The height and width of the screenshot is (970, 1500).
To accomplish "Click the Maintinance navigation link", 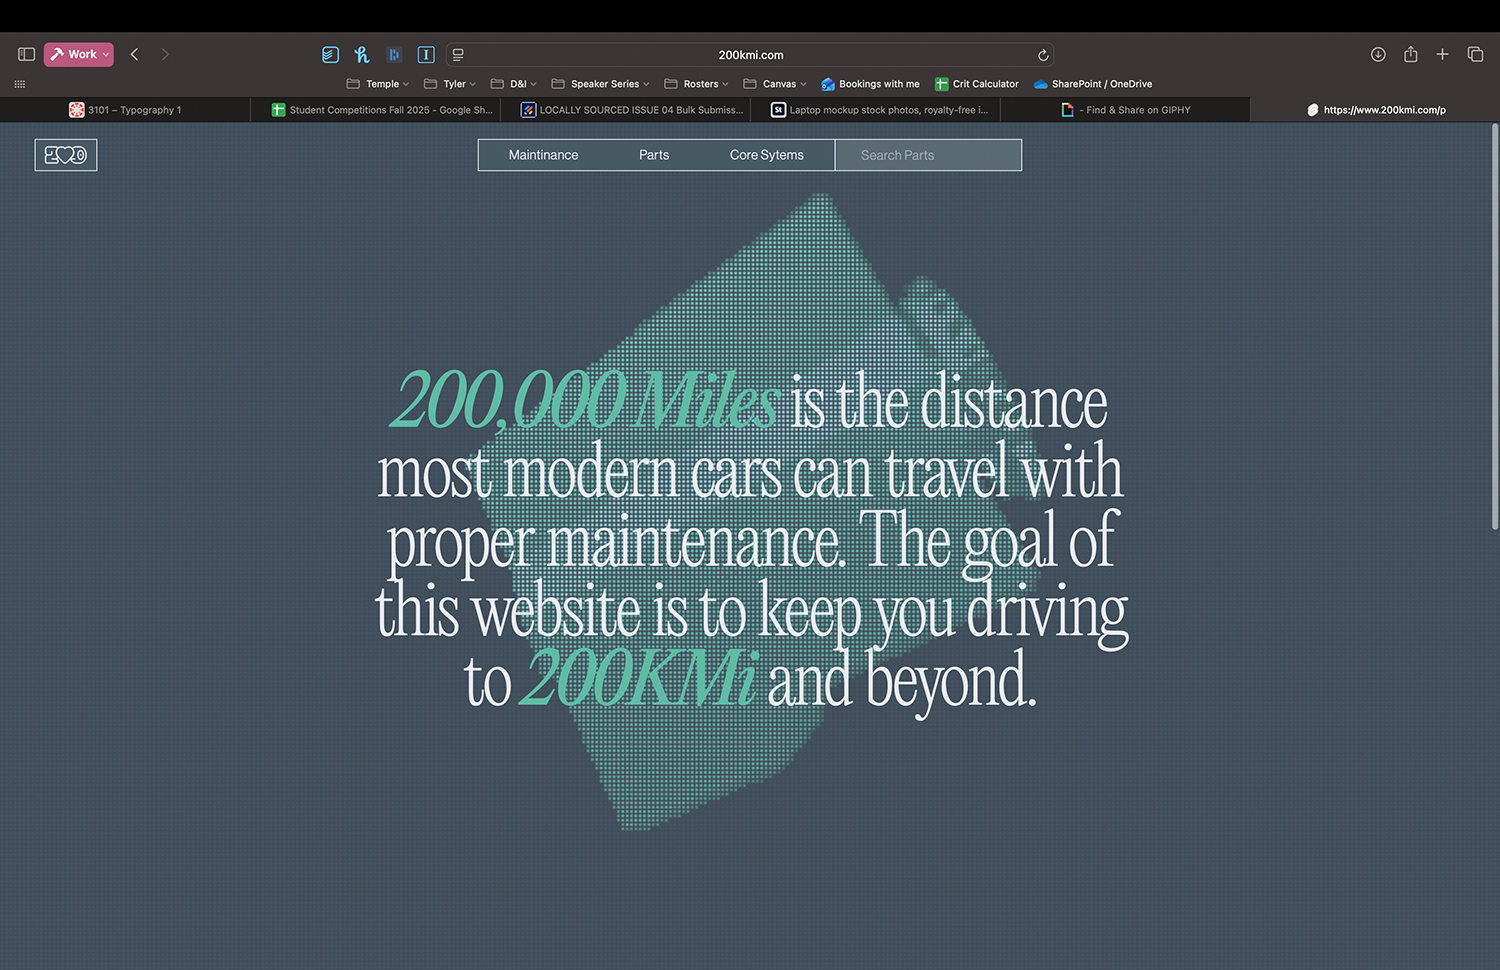I will click(x=543, y=155).
